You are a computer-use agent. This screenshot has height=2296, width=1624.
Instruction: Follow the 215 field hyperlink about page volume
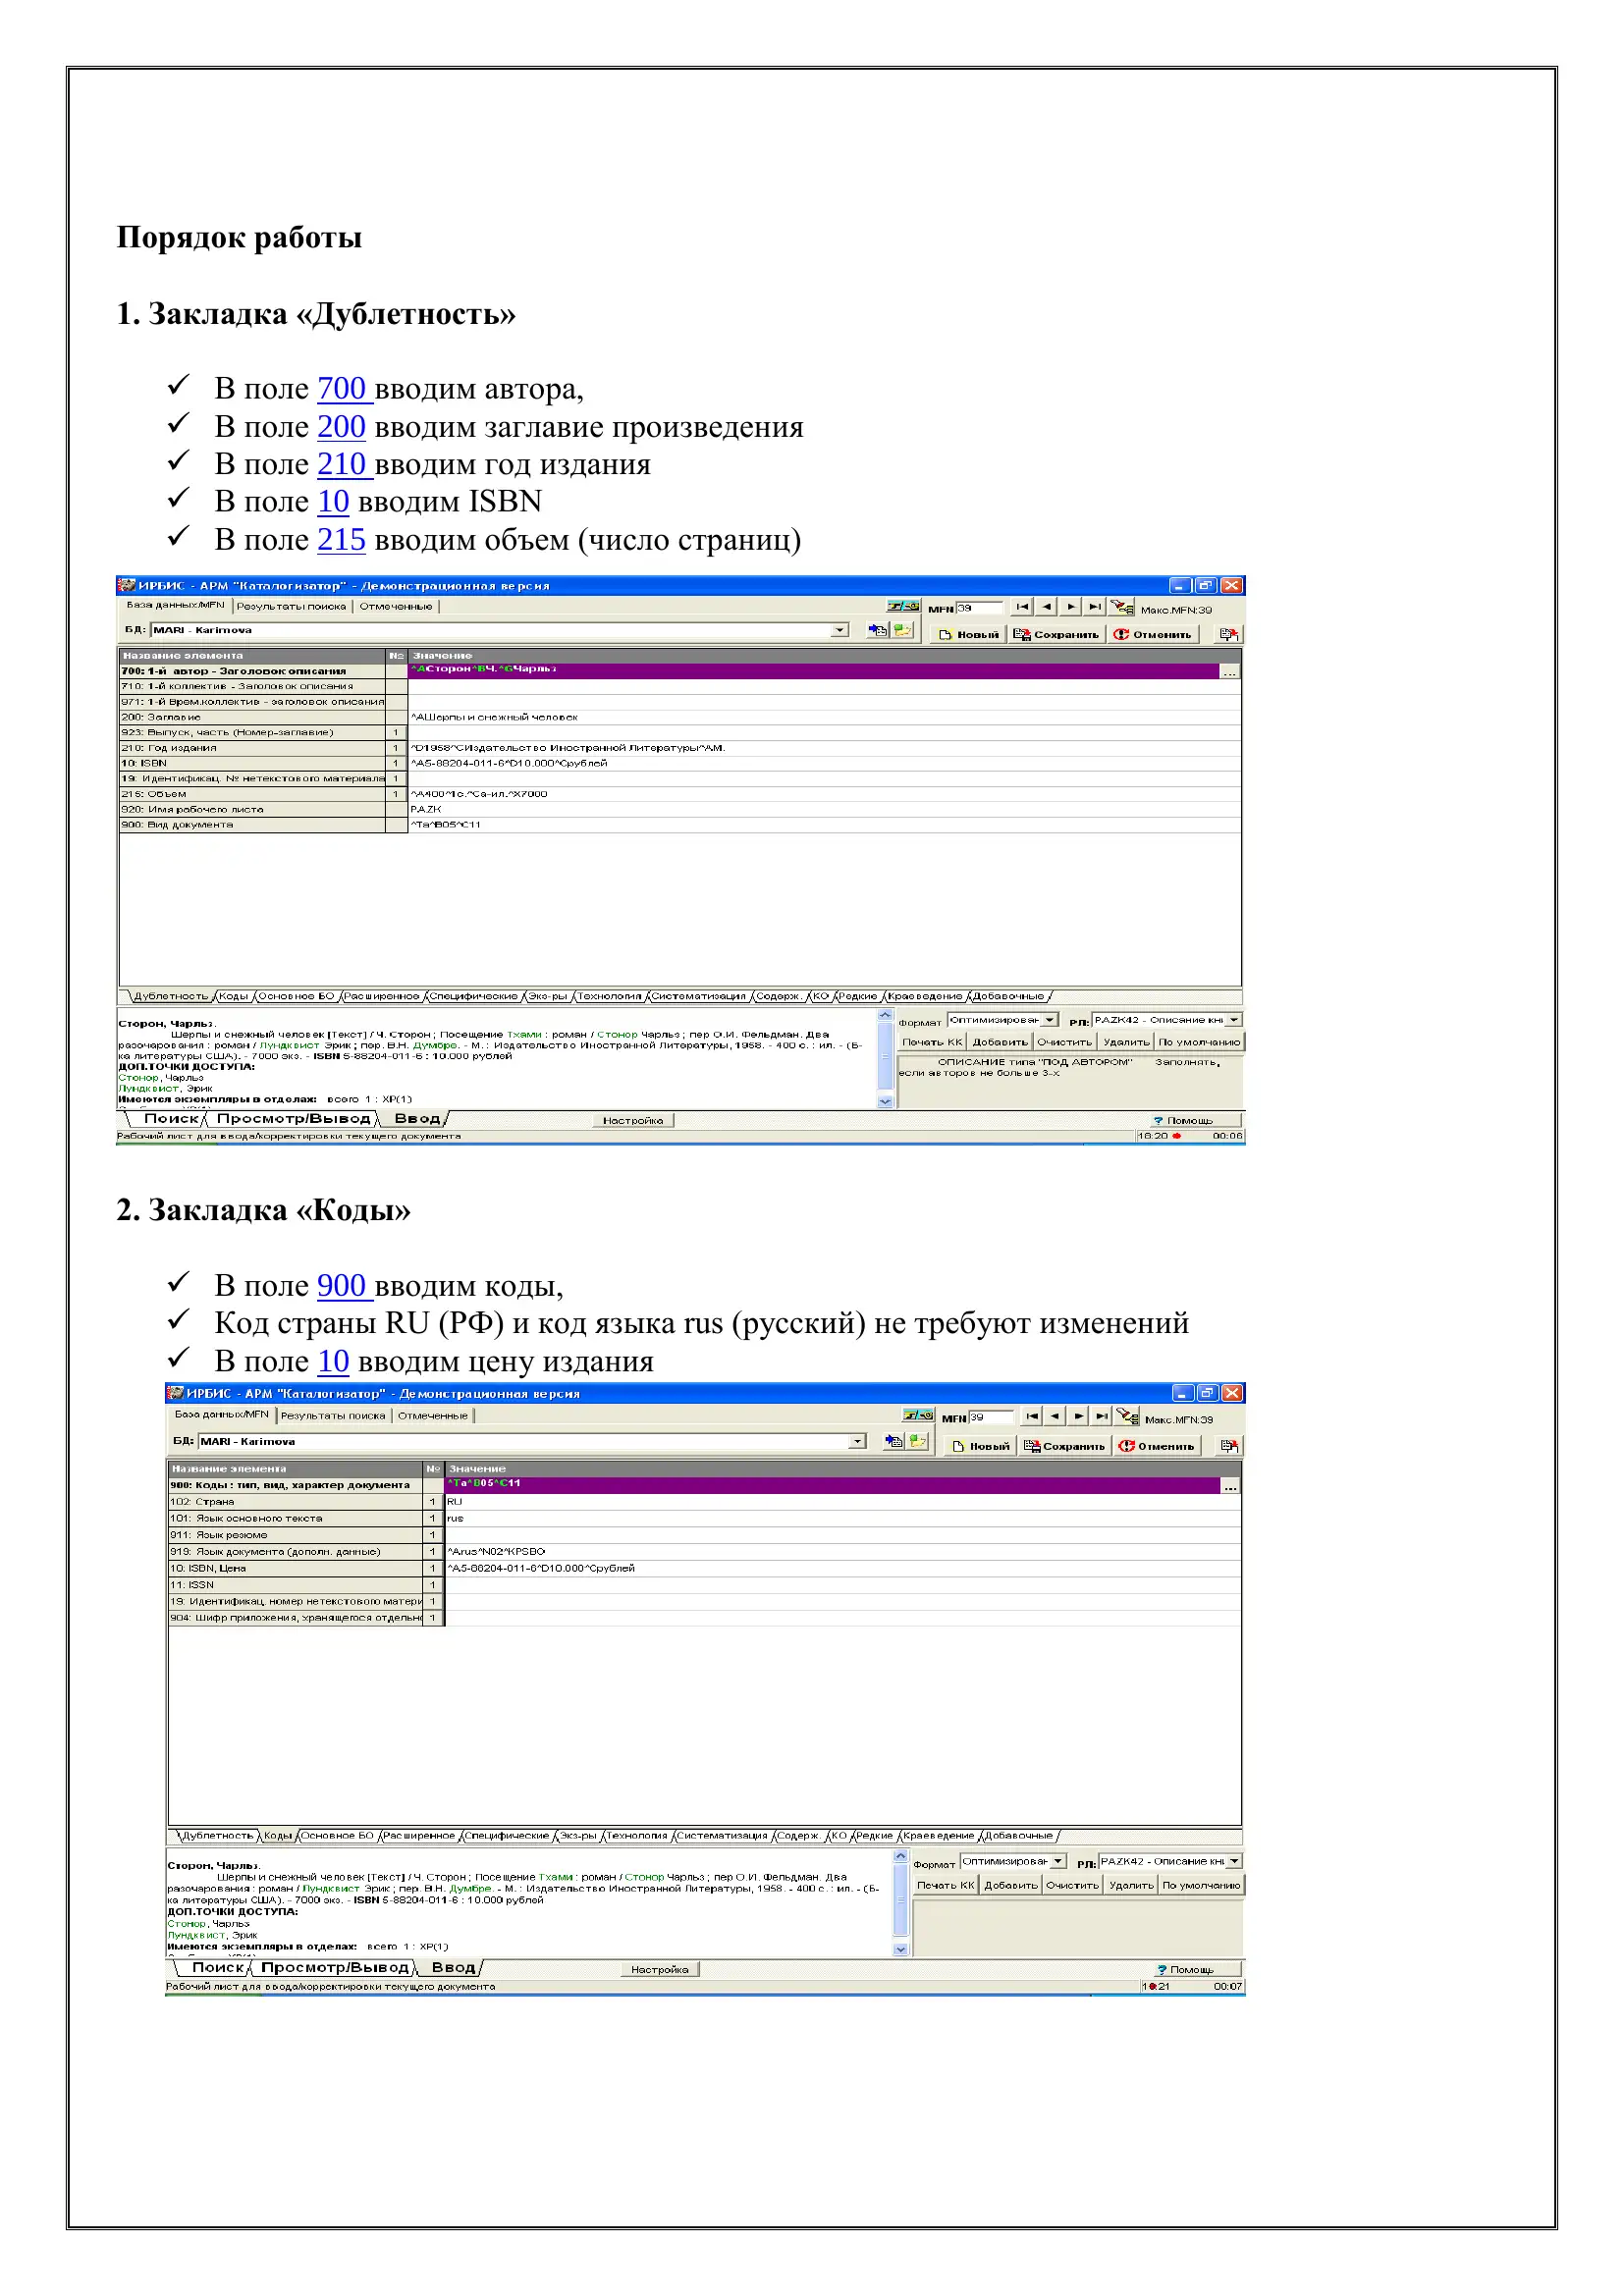(341, 540)
